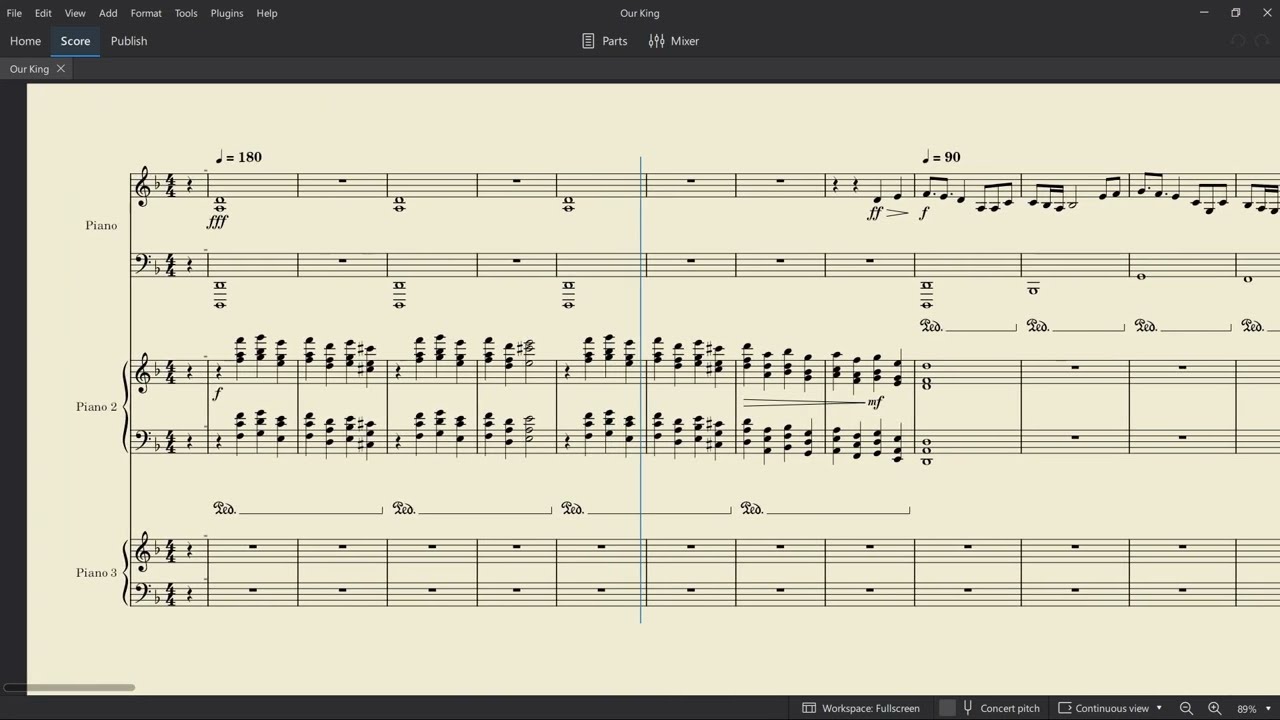Select the Piano 2 bass clef
This screenshot has width=1280, height=720.
pos(143,438)
